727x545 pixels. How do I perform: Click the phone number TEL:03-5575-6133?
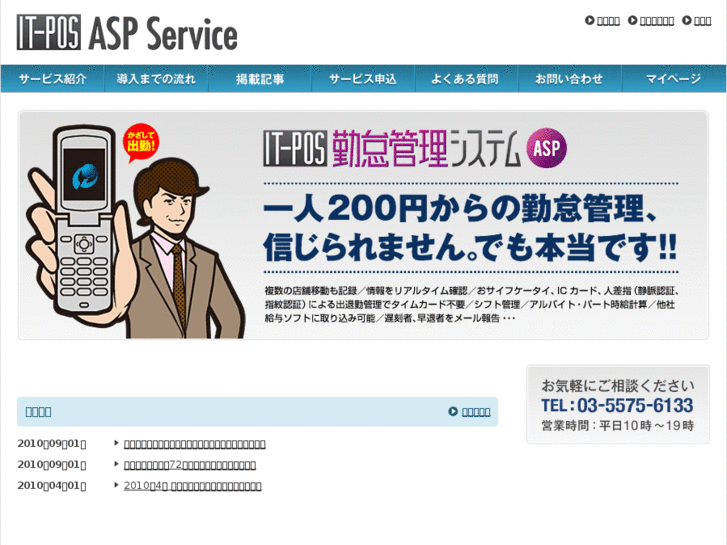pos(617,405)
